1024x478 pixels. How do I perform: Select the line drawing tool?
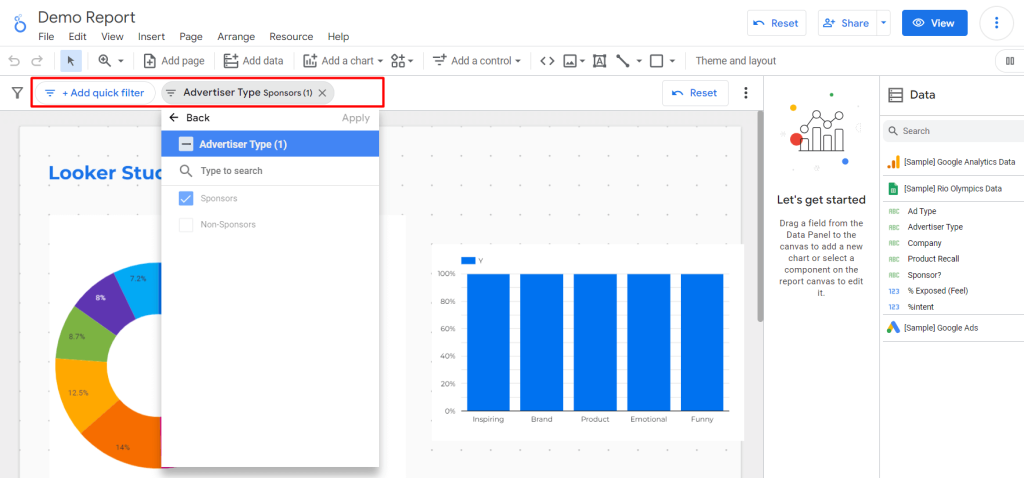point(622,61)
